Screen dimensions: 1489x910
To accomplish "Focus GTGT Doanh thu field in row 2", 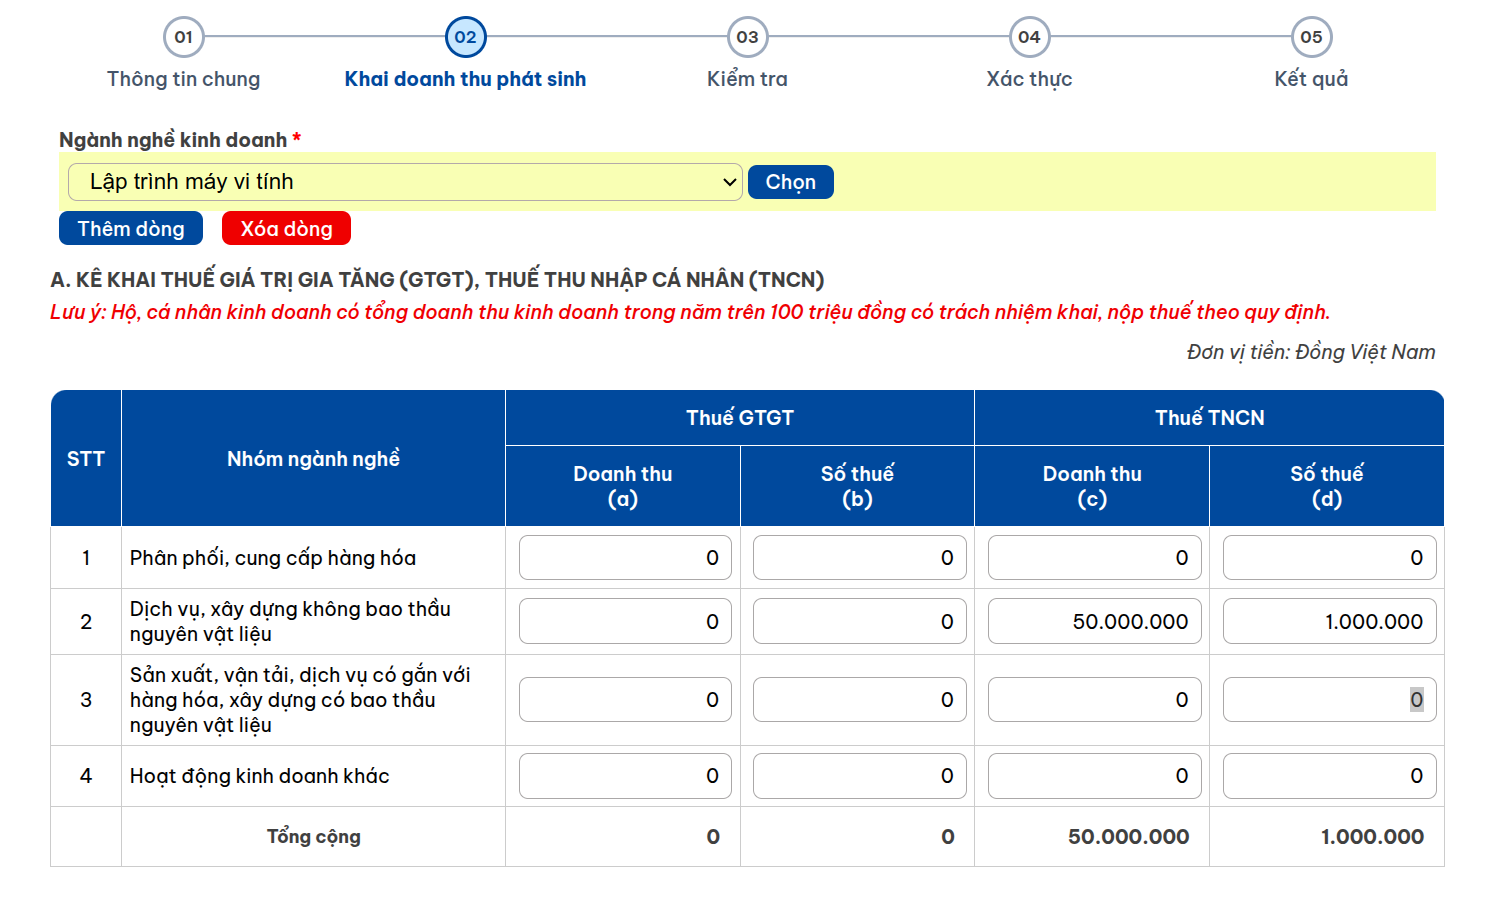I will [625, 622].
